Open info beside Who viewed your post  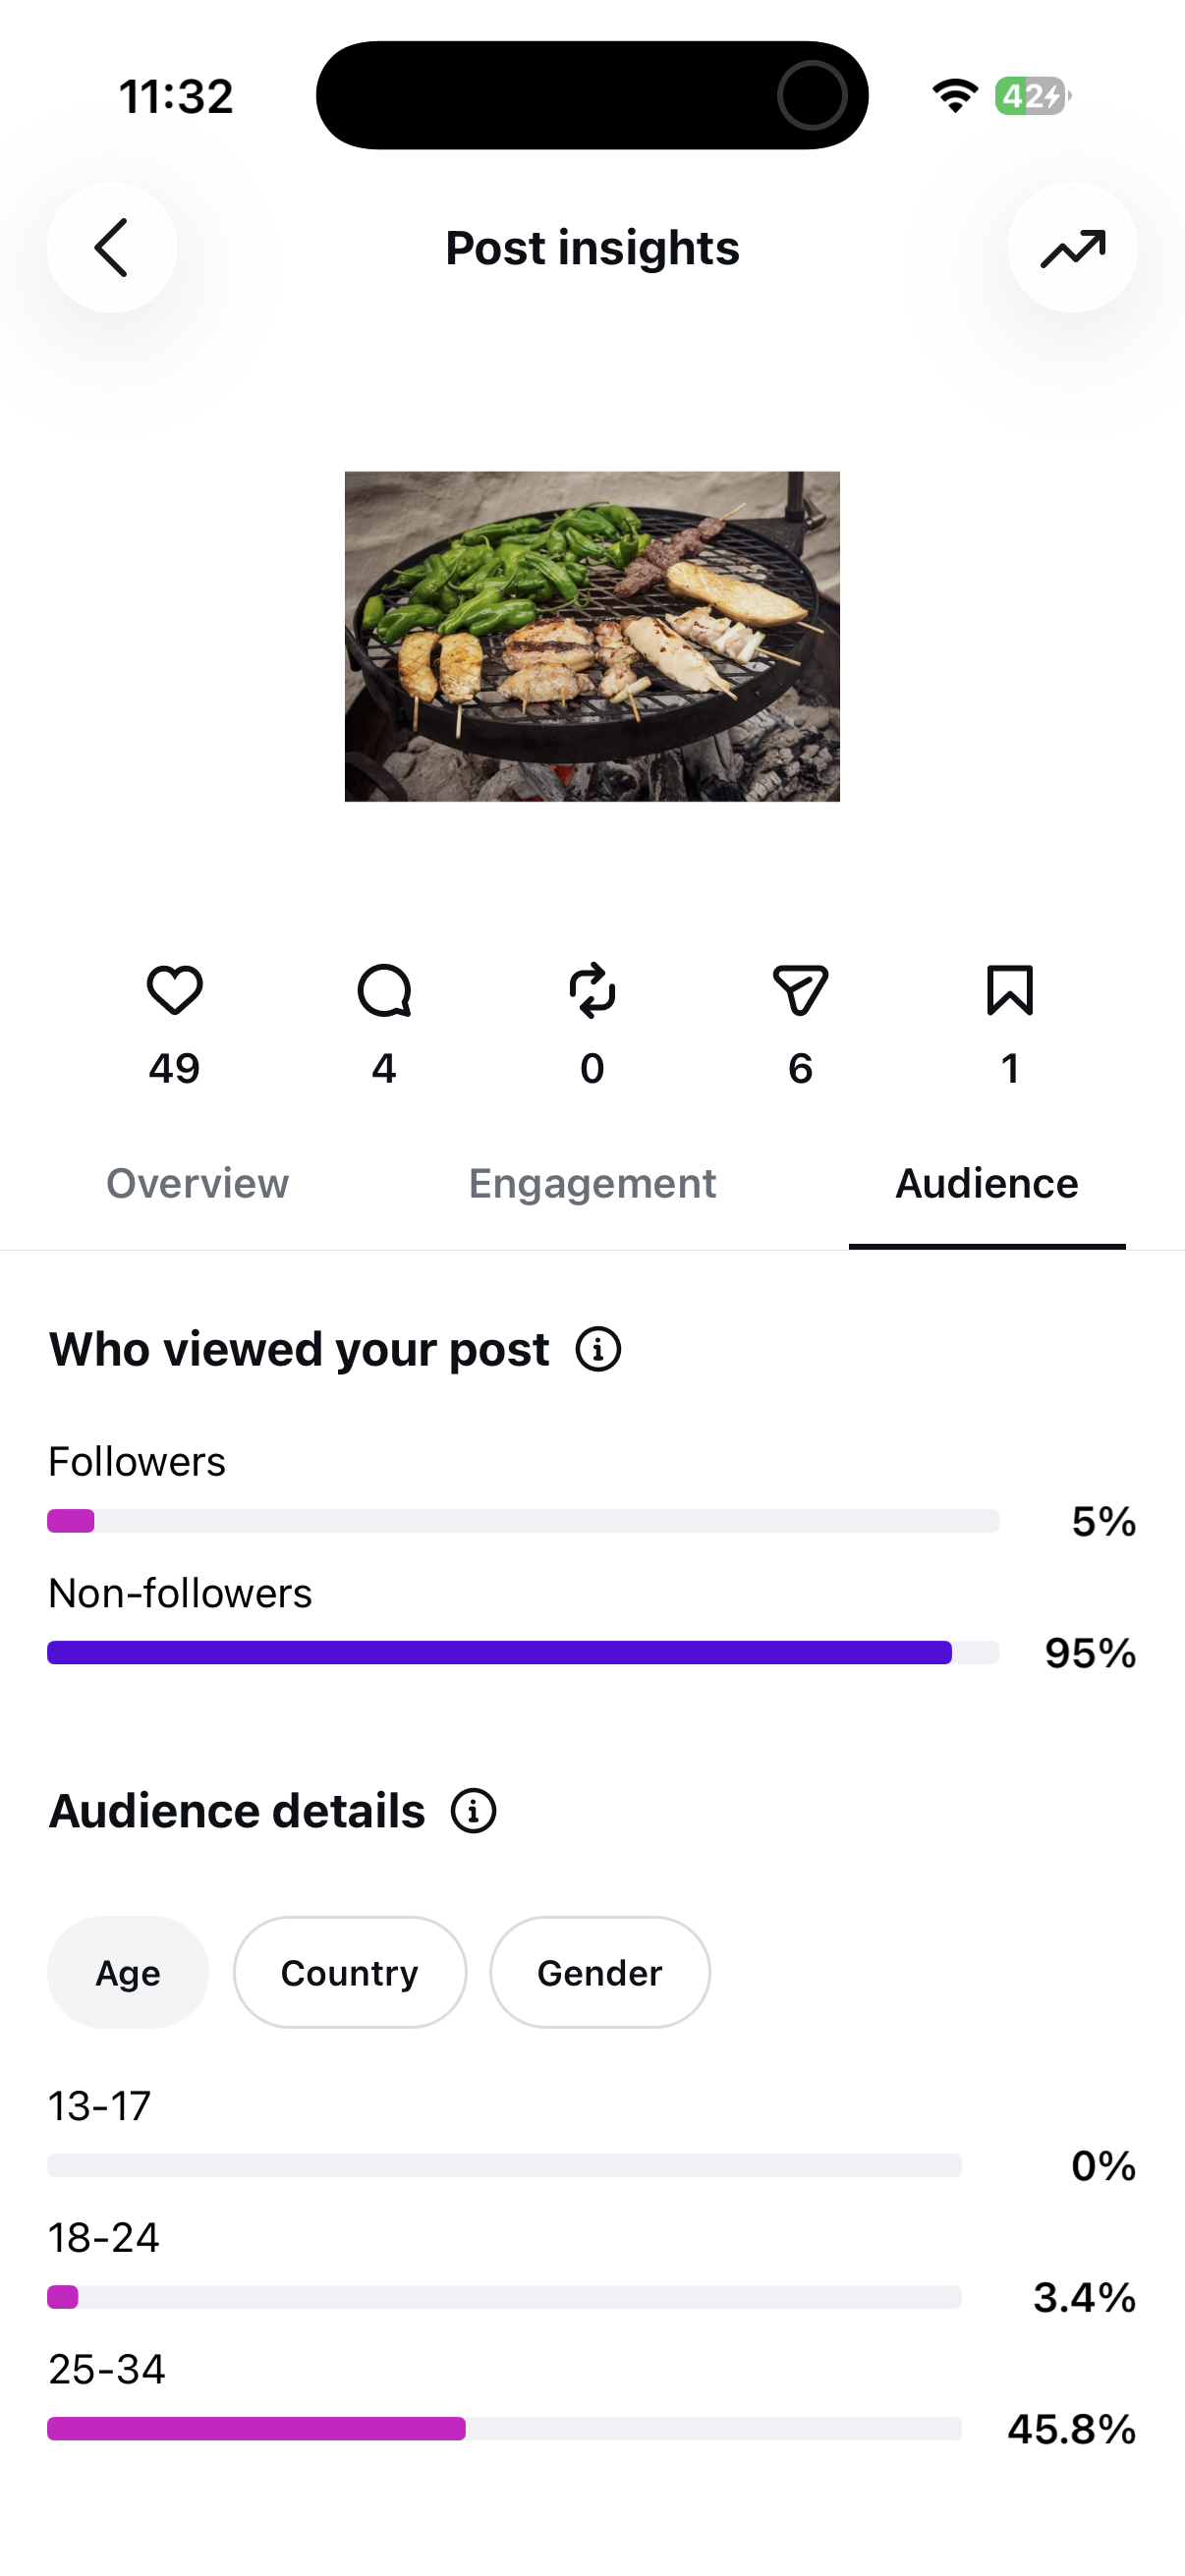(598, 1349)
